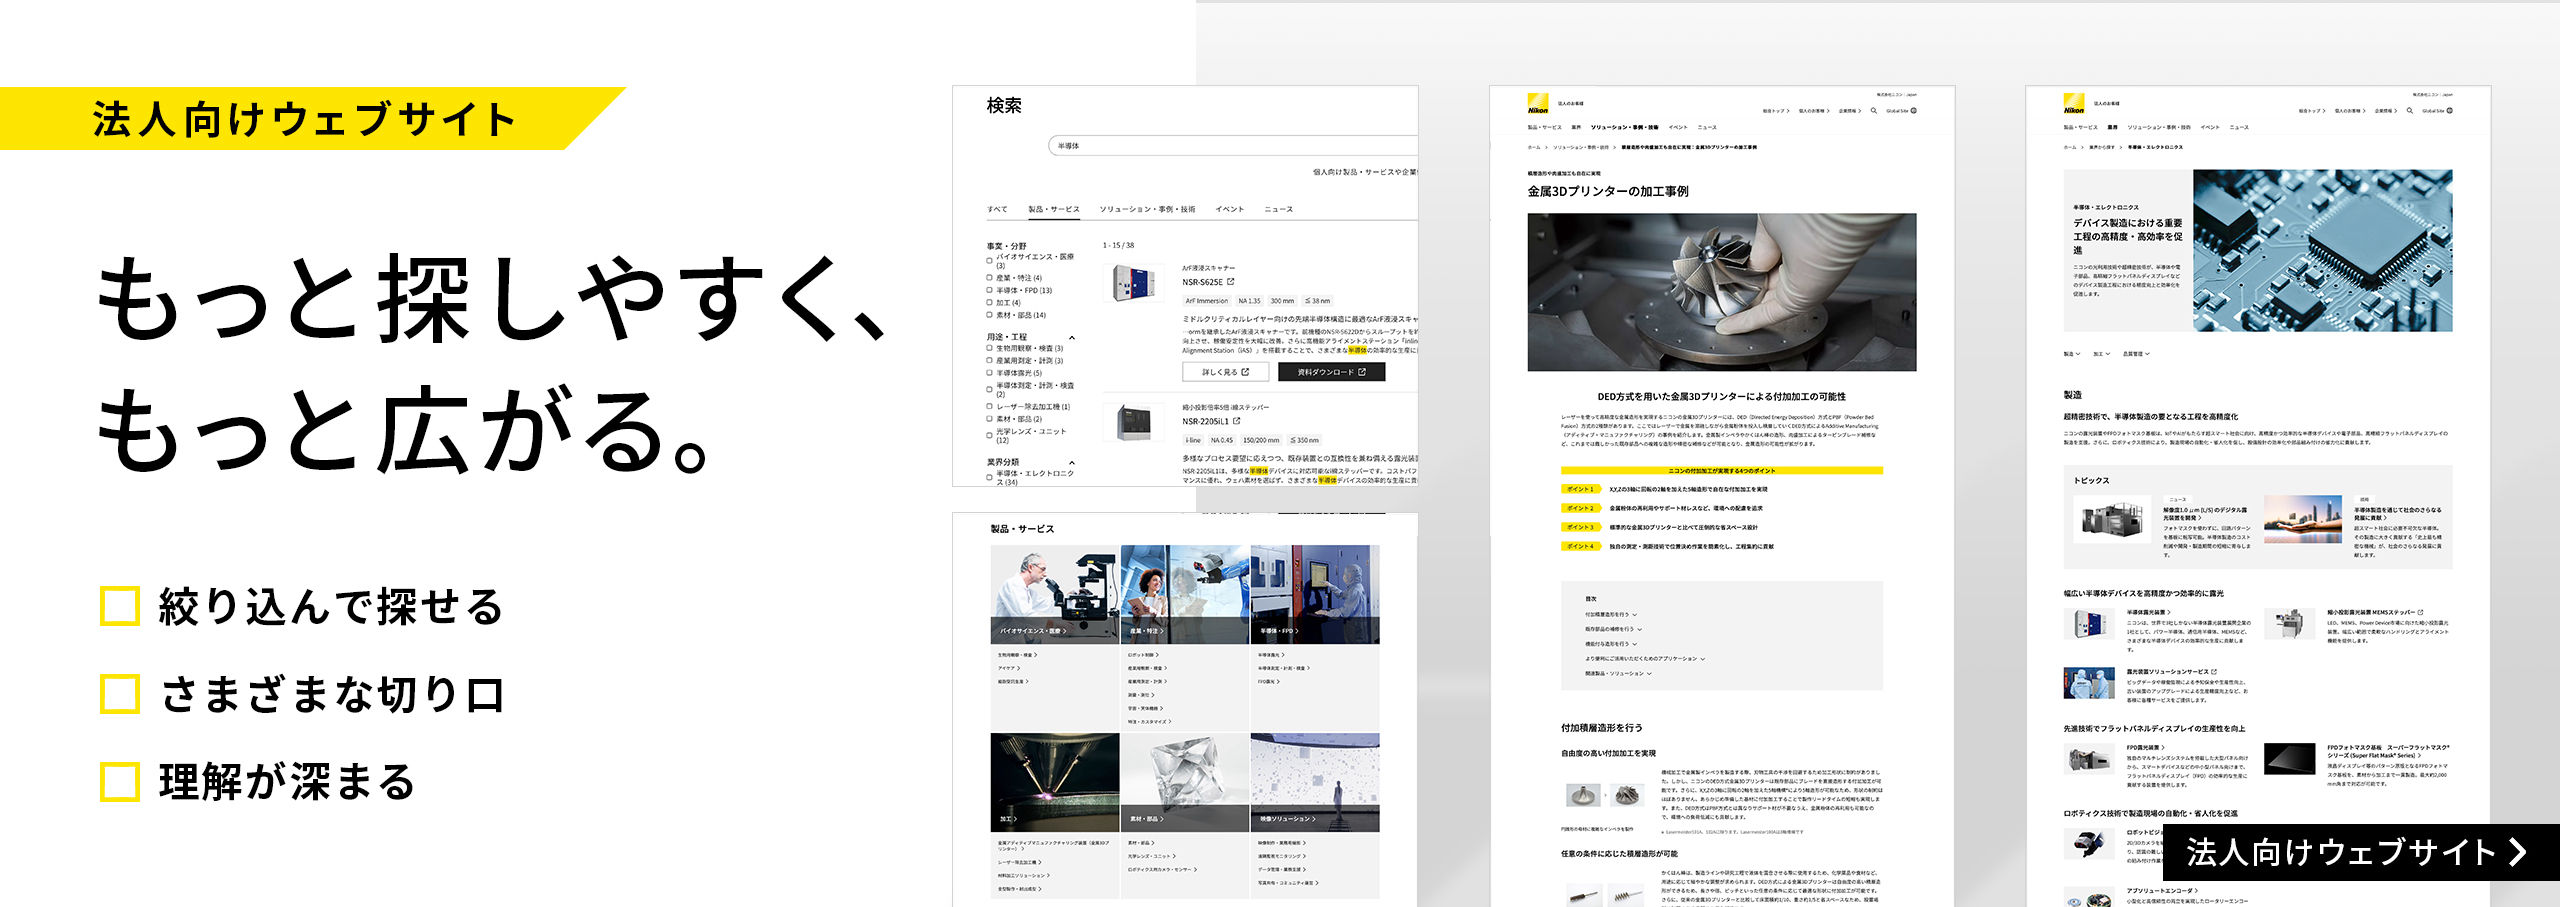Switch to the 製品・サービス search results tab
Image resolution: width=2560 pixels, height=907 pixels.
(x=1054, y=209)
